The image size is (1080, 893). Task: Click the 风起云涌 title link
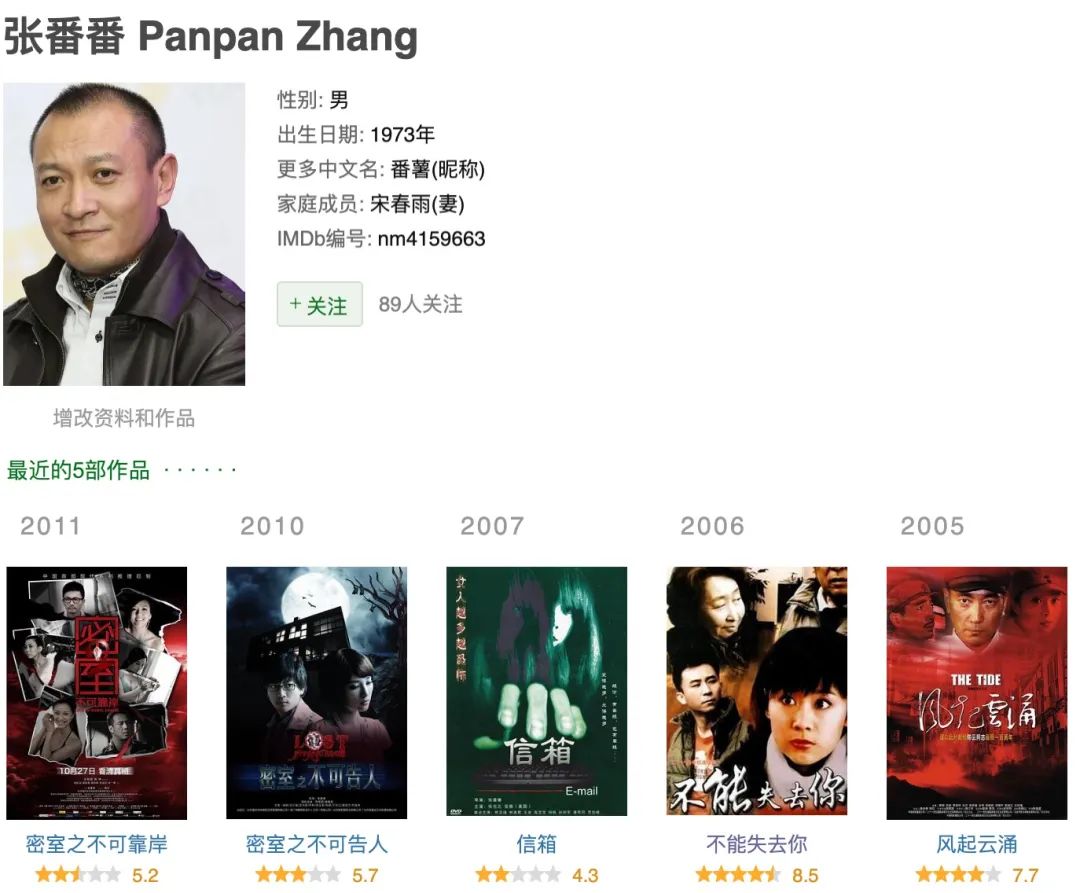pyautogui.click(x=977, y=844)
